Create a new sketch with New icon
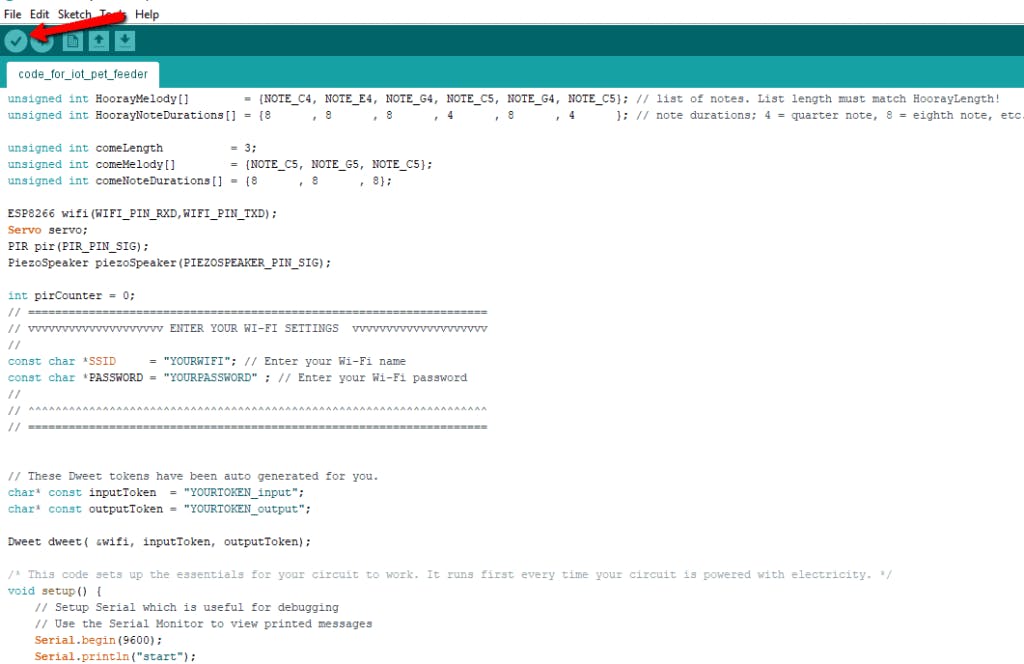This screenshot has width=1024, height=664. [x=72, y=41]
